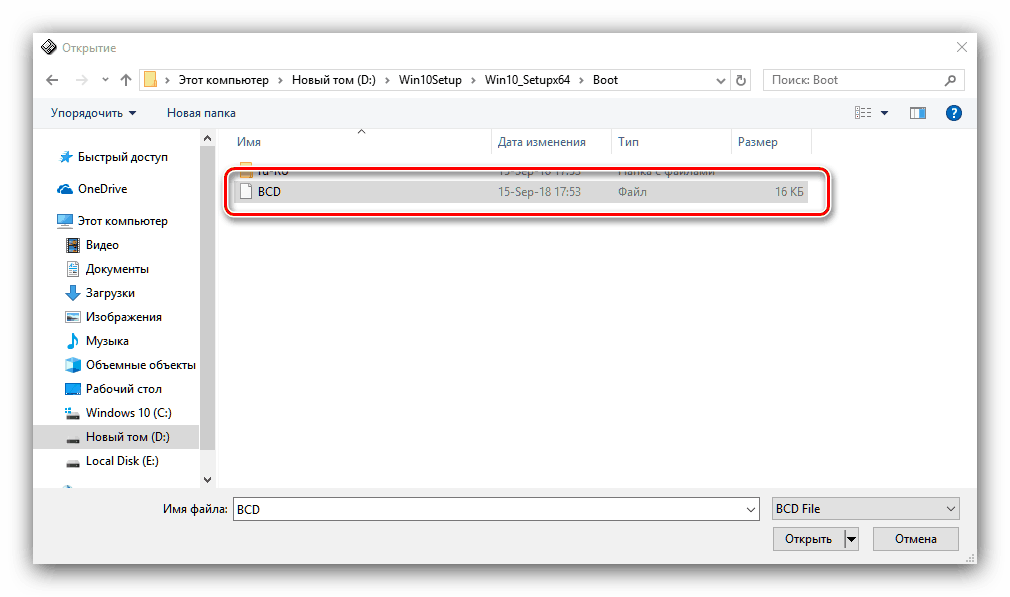Select 'Этот компьютер' in sidebar tree
1010x597 pixels.
122,221
